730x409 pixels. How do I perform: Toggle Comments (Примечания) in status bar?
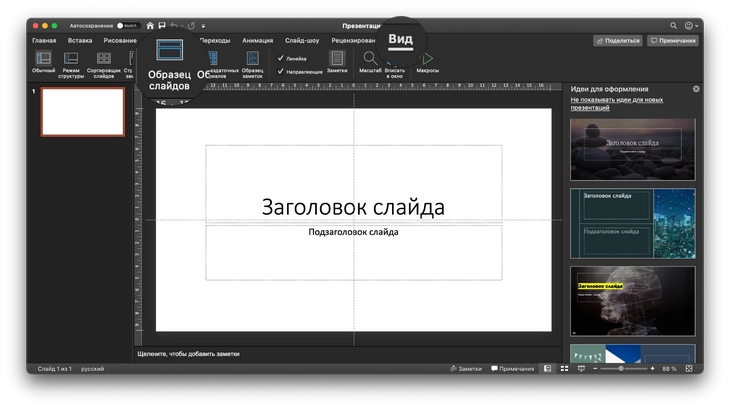click(513, 369)
